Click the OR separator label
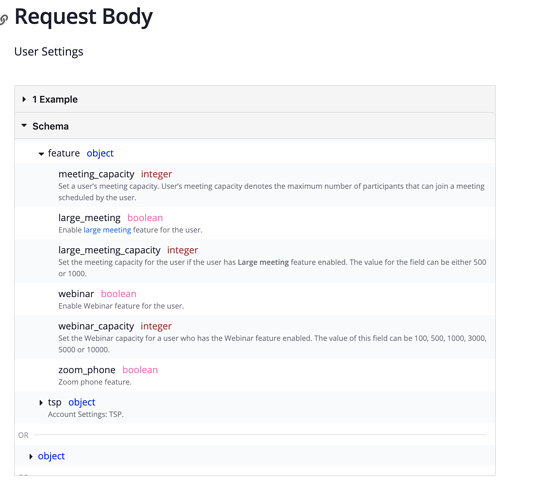Screen dimensions: 557x499 (x=23, y=435)
